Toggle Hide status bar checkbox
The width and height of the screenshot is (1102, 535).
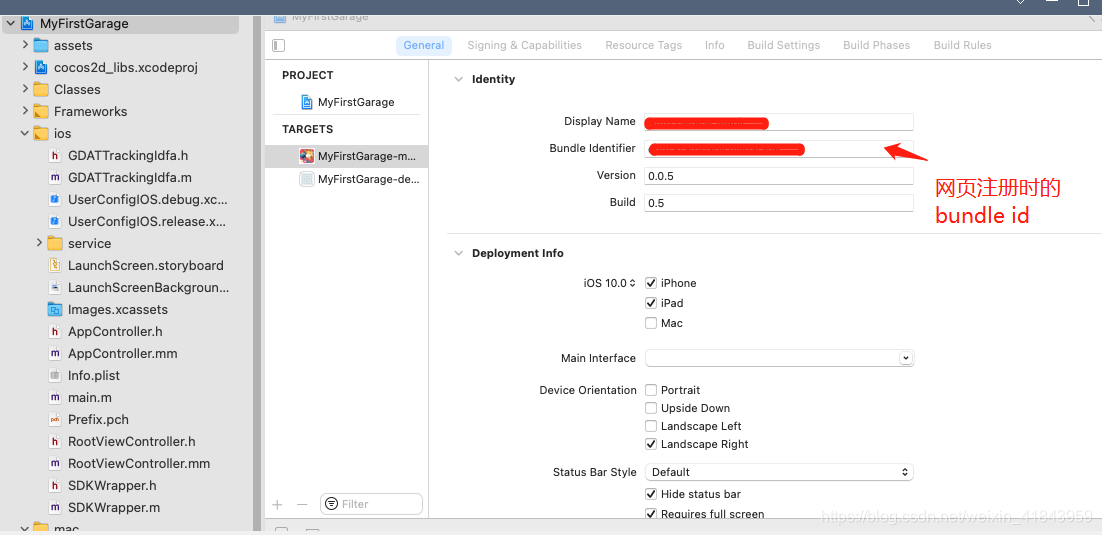click(651, 494)
